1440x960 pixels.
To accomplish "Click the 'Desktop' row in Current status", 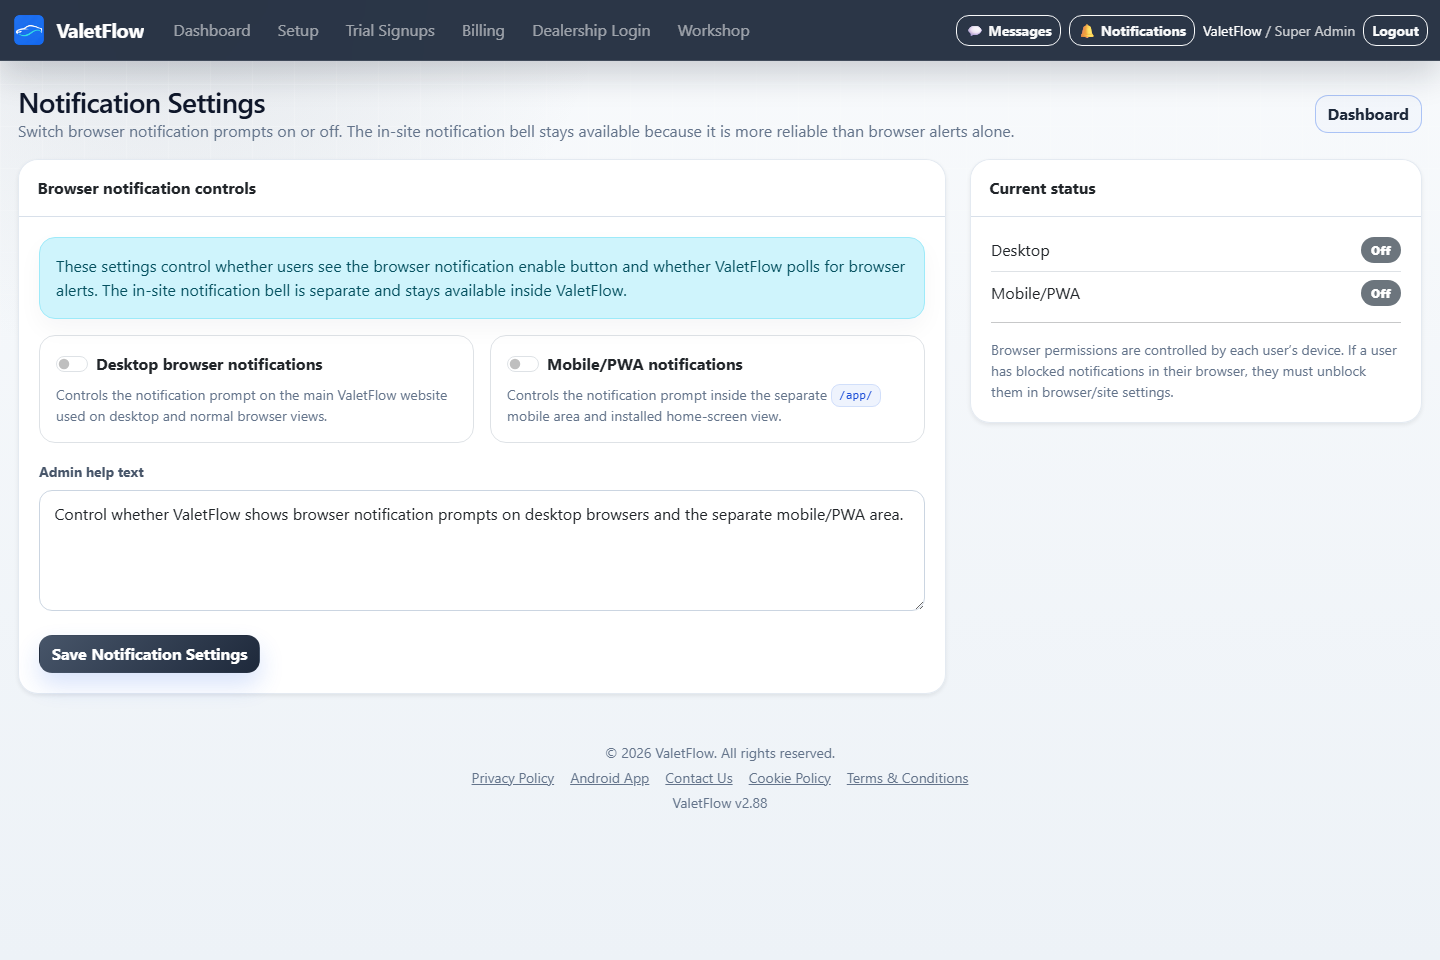I will point(1196,250).
